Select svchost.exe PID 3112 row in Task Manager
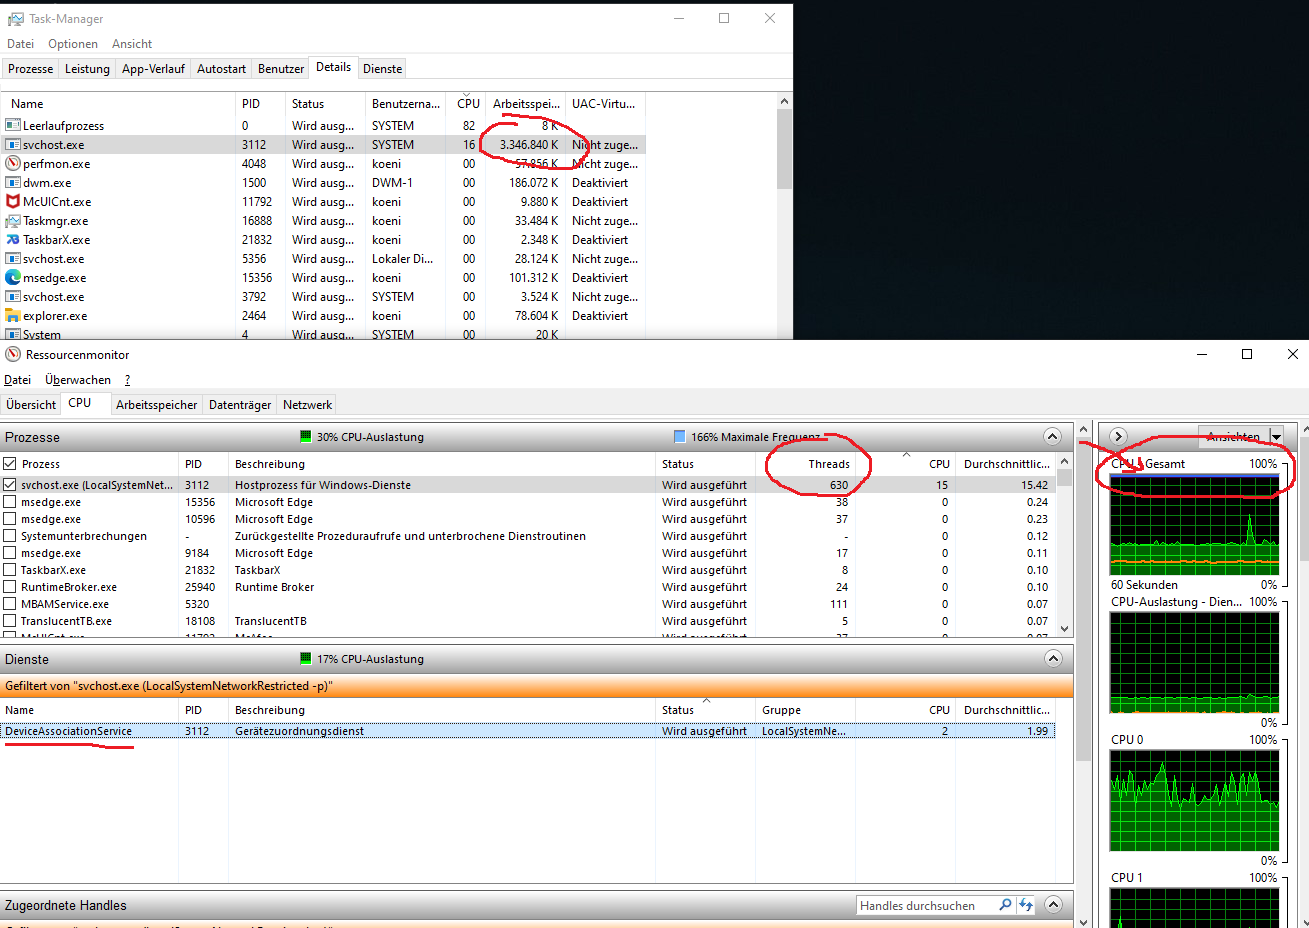Screen dimensions: 1309x928 323,145
